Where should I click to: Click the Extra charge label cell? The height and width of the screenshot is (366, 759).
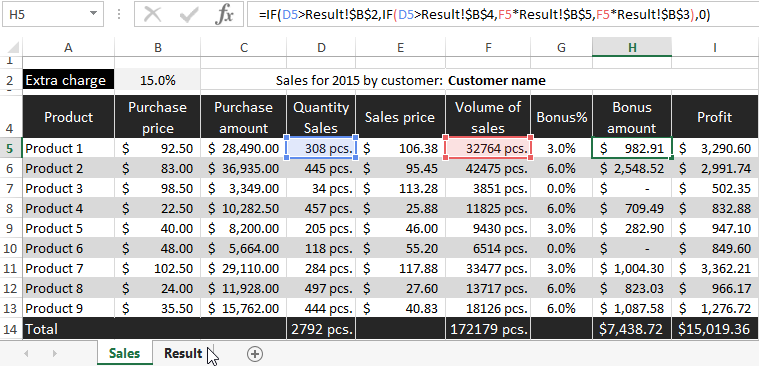(x=68, y=80)
